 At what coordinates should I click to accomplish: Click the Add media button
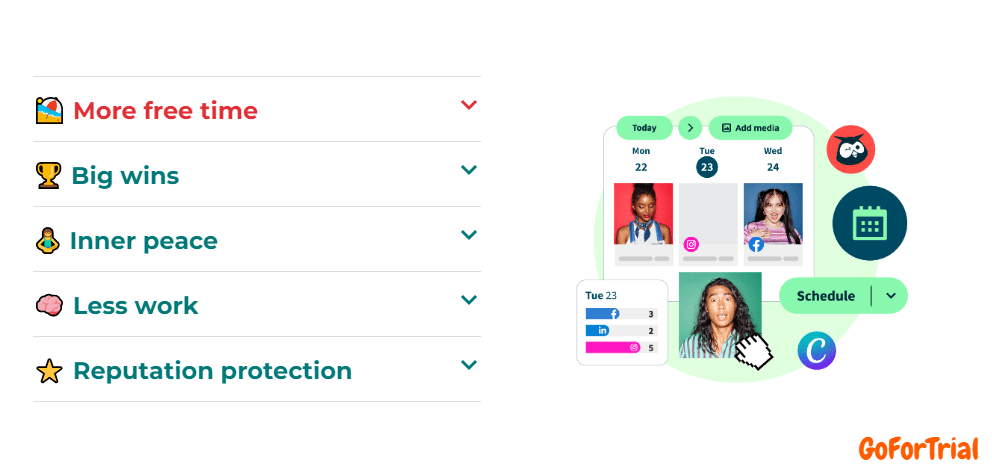pyautogui.click(x=750, y=128)
